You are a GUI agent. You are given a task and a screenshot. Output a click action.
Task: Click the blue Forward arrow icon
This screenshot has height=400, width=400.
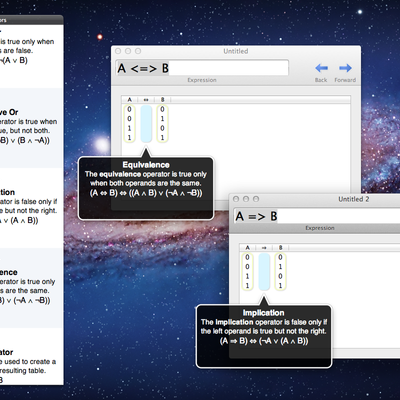click(x=345, y=68)
